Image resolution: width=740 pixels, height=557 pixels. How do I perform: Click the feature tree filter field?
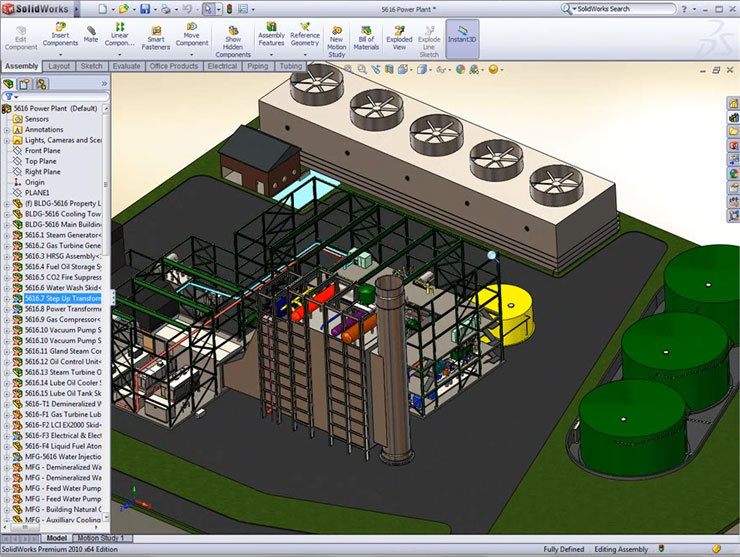click(x=56, y=97)
